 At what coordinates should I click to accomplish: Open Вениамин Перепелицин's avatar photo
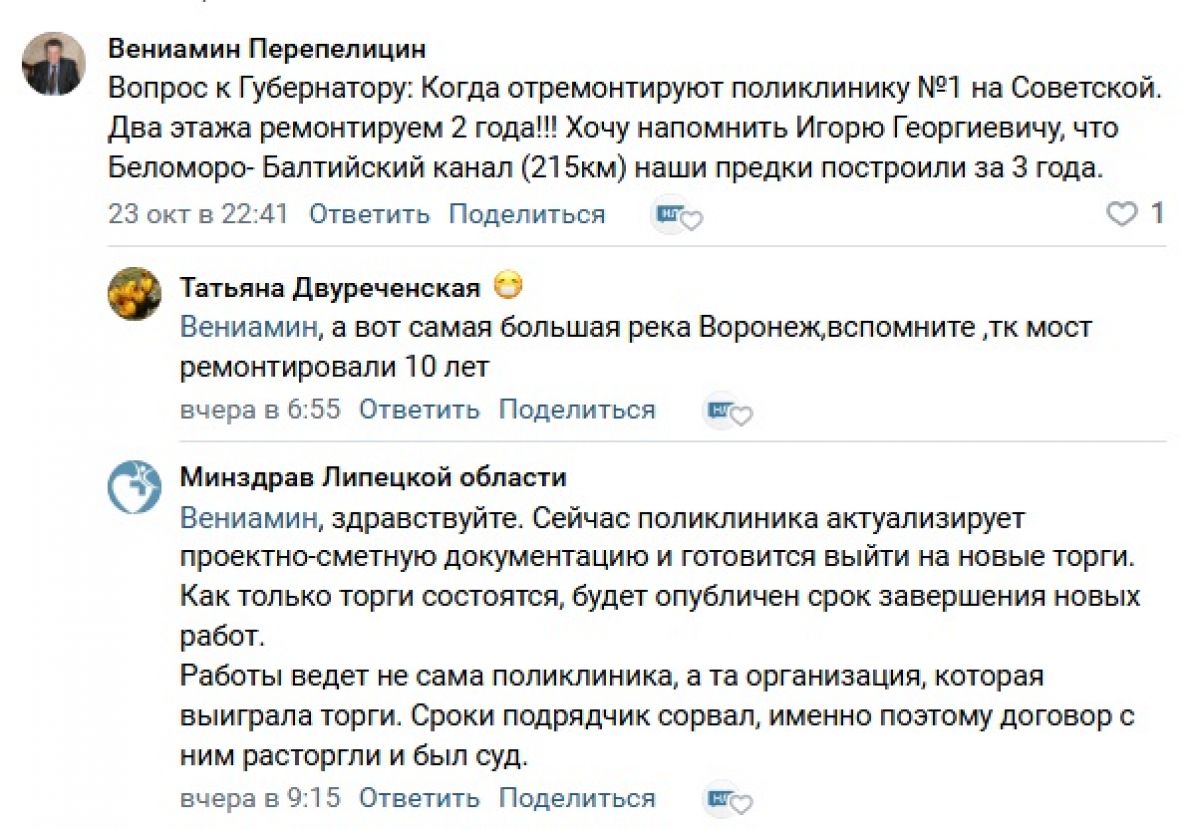[x=54, y=64]
